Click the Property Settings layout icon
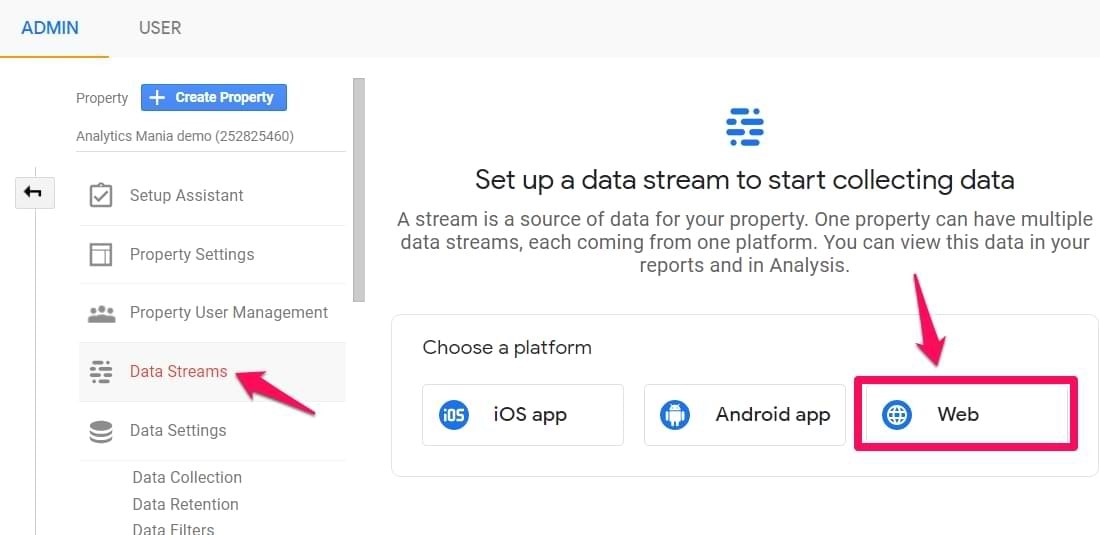This screenshot has height=535, width=1100. (101, 255)
